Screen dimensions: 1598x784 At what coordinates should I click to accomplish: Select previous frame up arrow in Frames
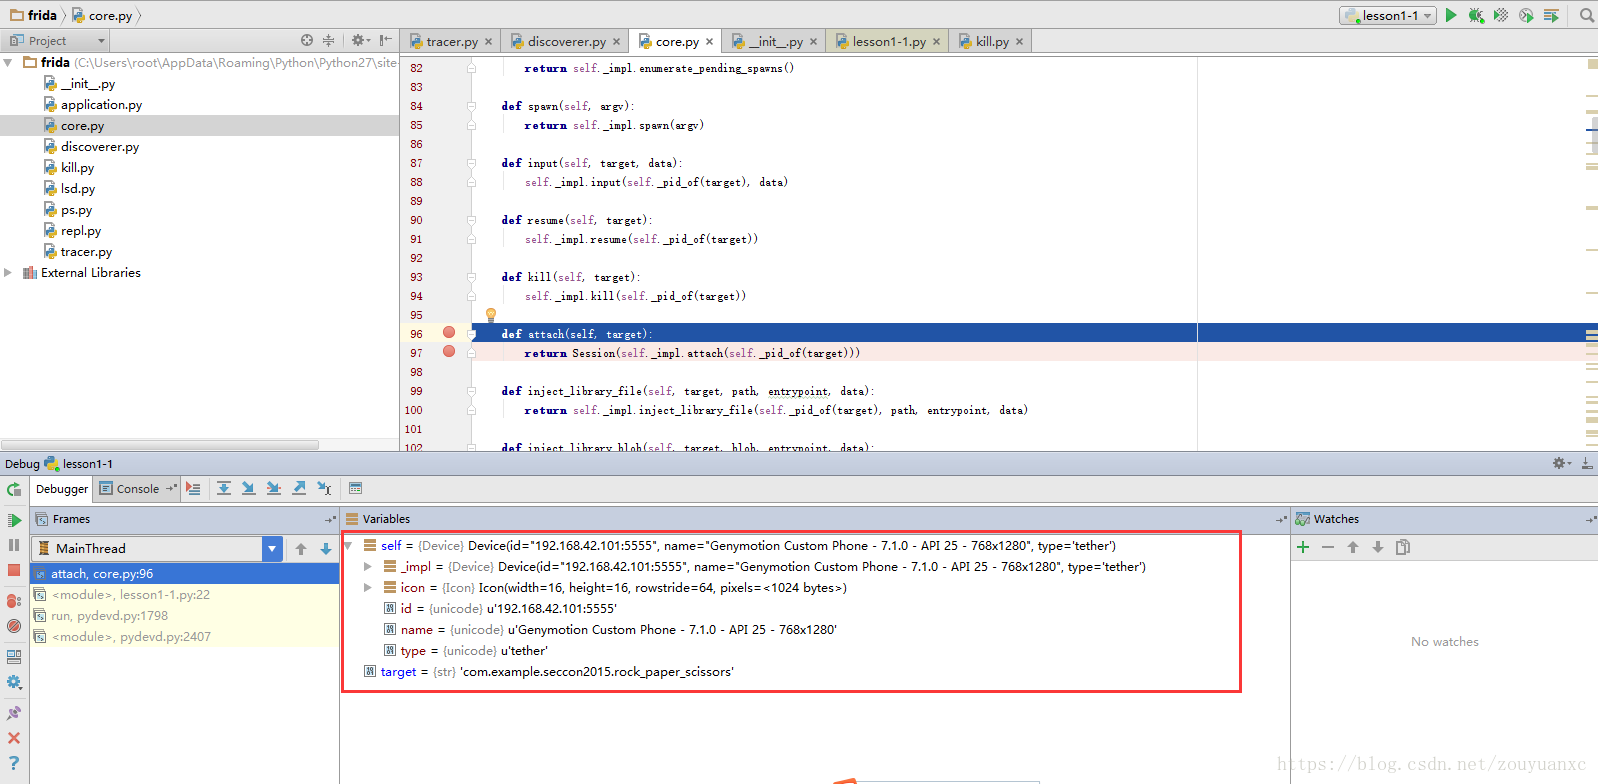coord(301,549)
